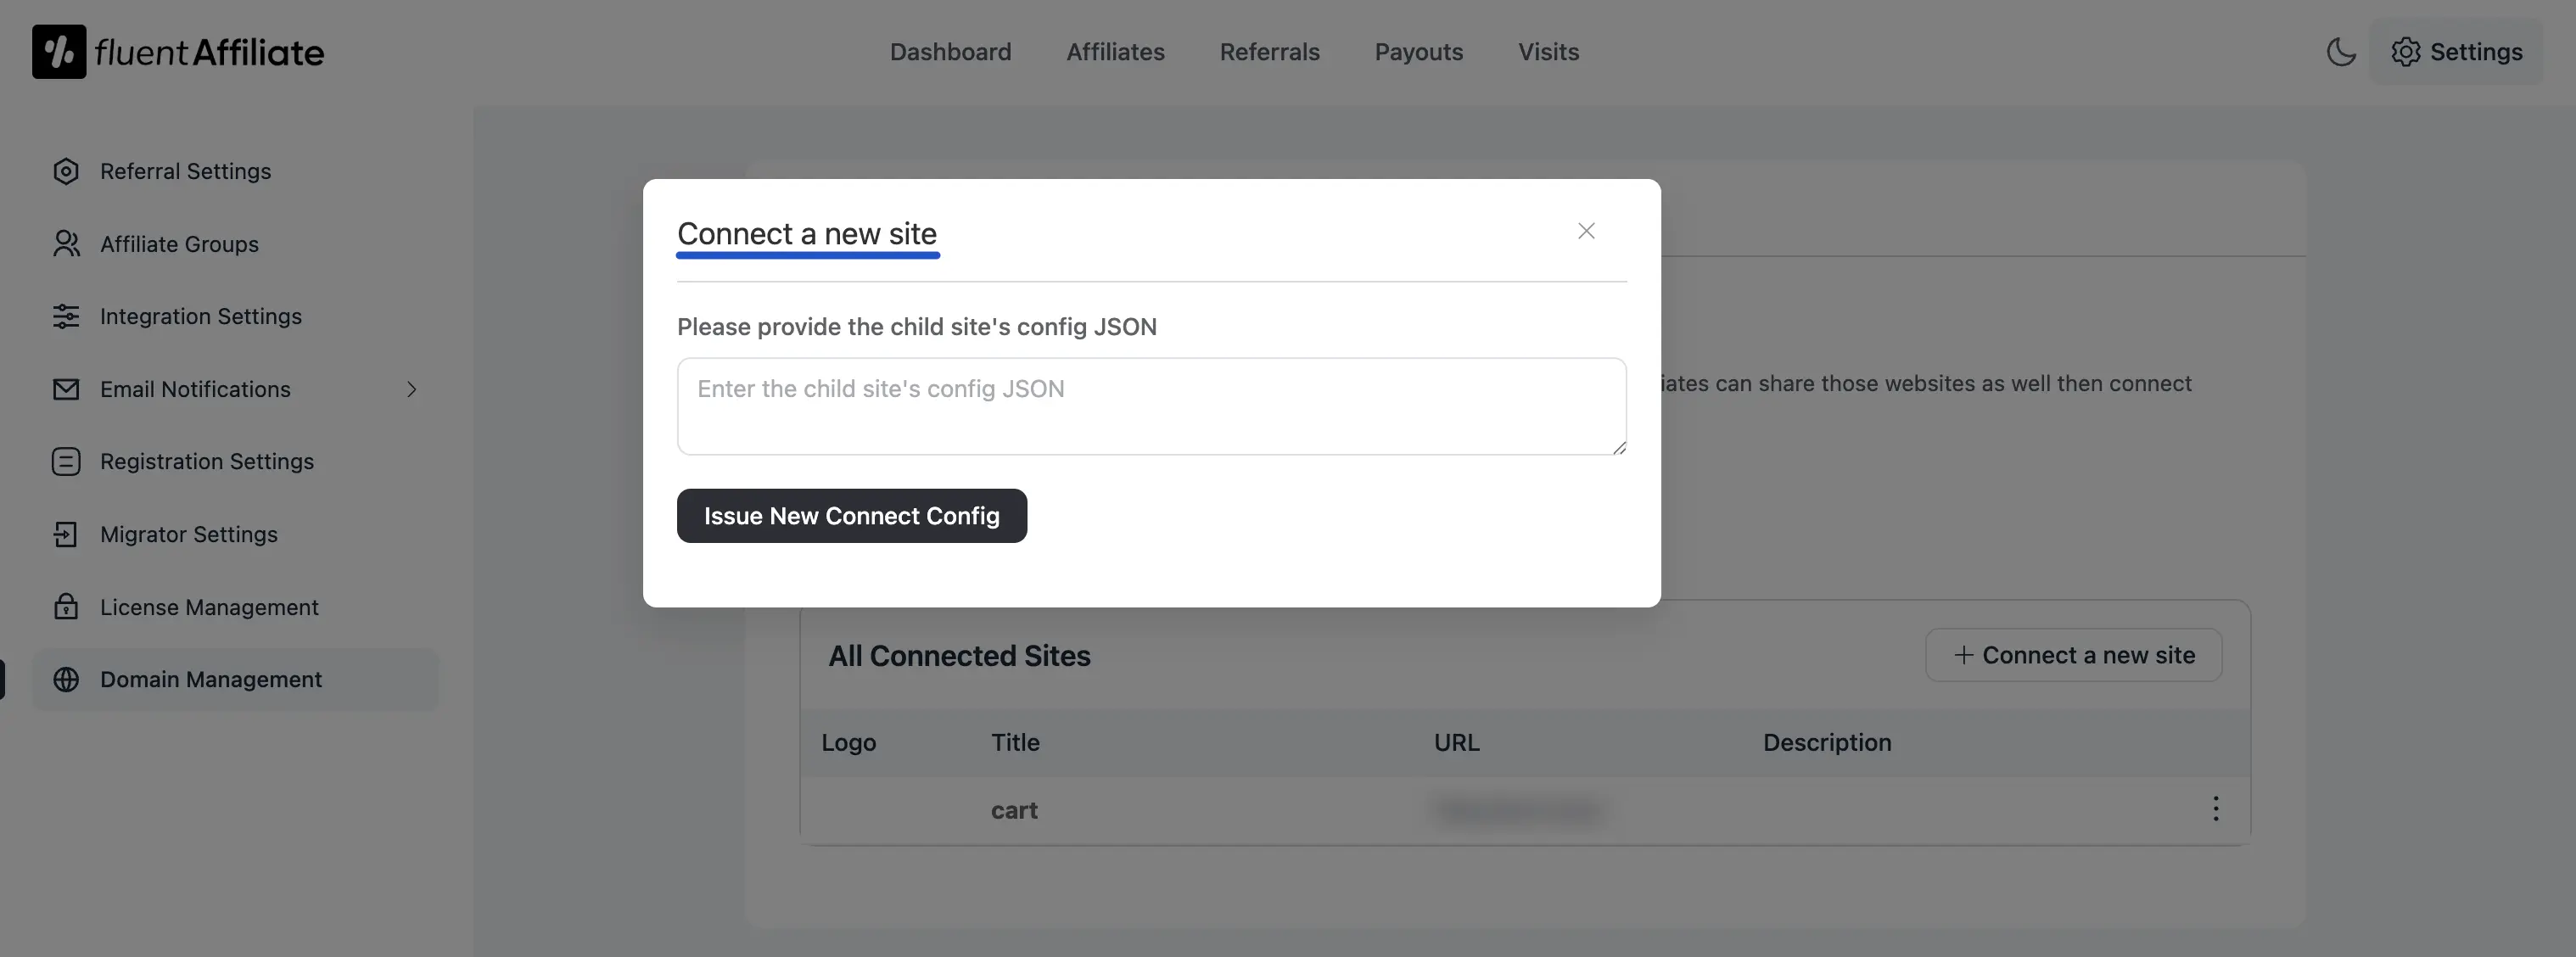
Task: Open Integration Settings via the sliders icon
Action: 66,316
